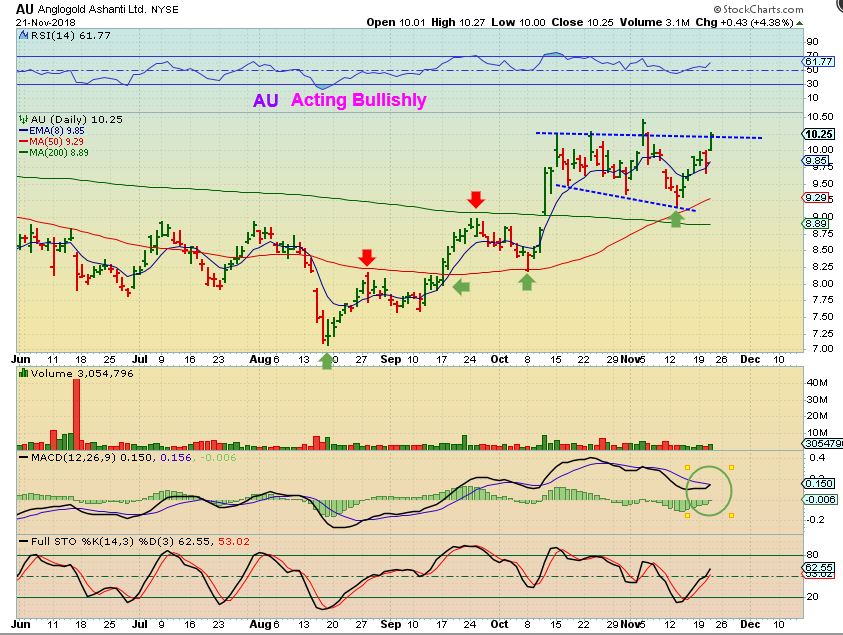This screenshot has width=843, height=635.
Task: Click the 90 RSI axis label
Action: pos(812,42)
